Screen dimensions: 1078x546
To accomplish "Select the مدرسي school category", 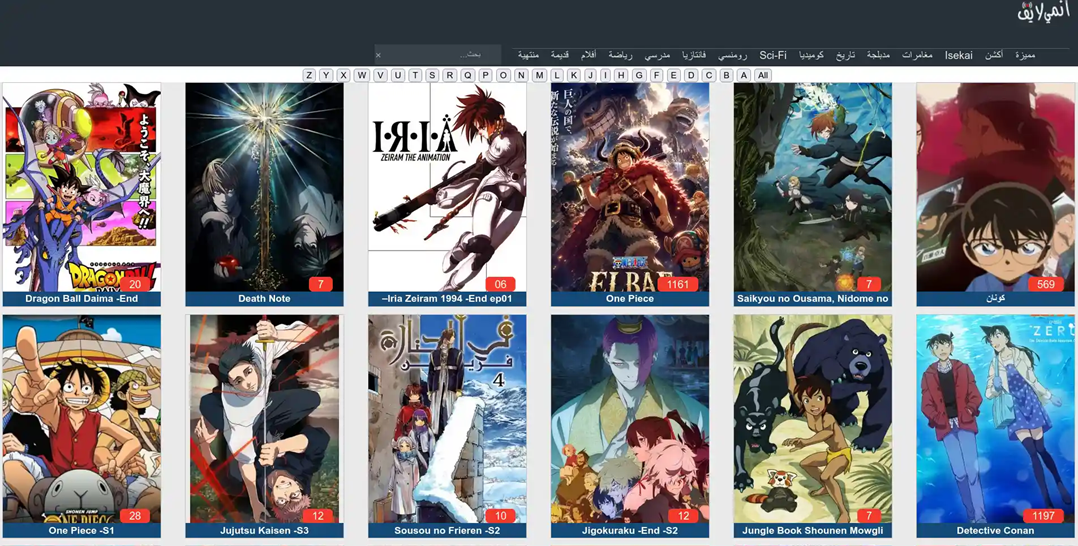I will 657,55.
